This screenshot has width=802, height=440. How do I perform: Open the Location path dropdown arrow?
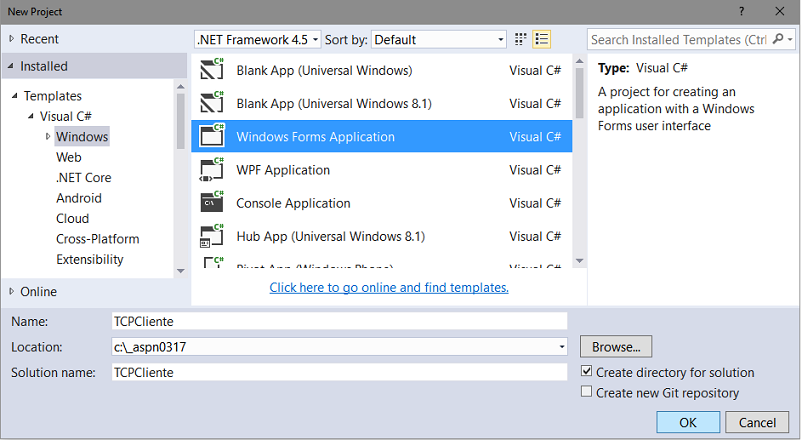click(x=562, y=347)
